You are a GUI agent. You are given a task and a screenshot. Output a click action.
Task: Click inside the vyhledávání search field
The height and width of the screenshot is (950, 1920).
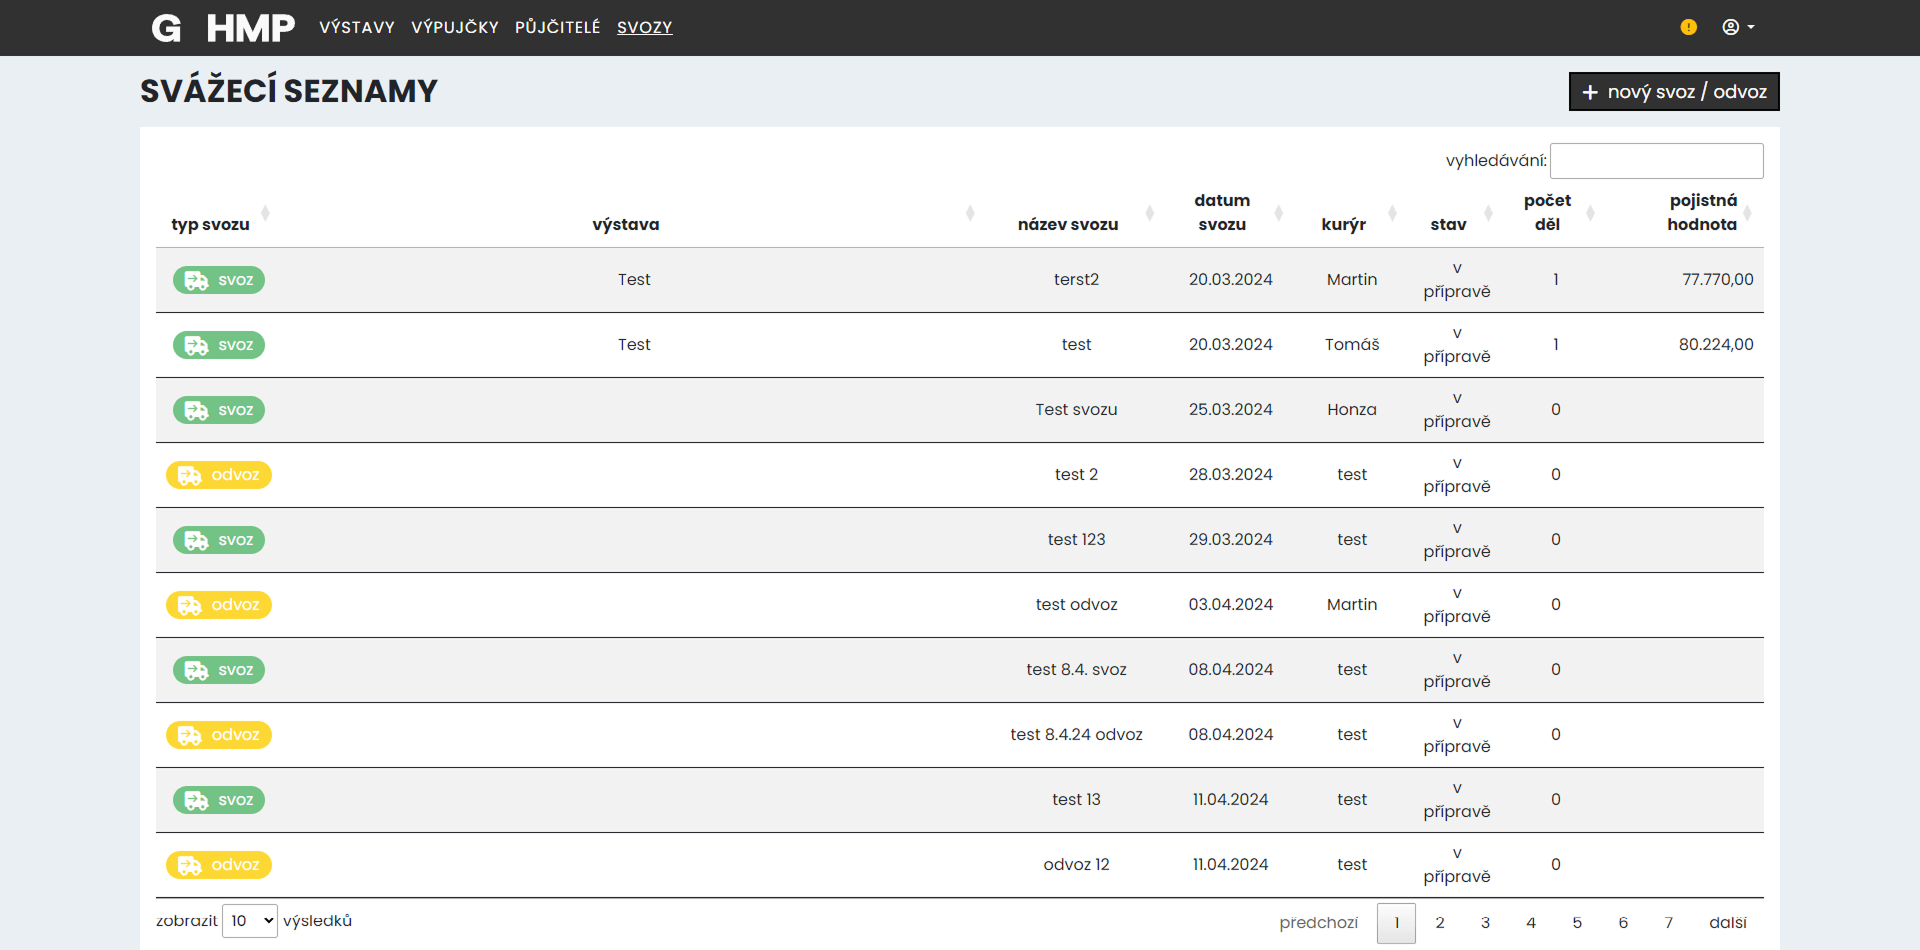pyautogui.click(x=1657, y=160)
